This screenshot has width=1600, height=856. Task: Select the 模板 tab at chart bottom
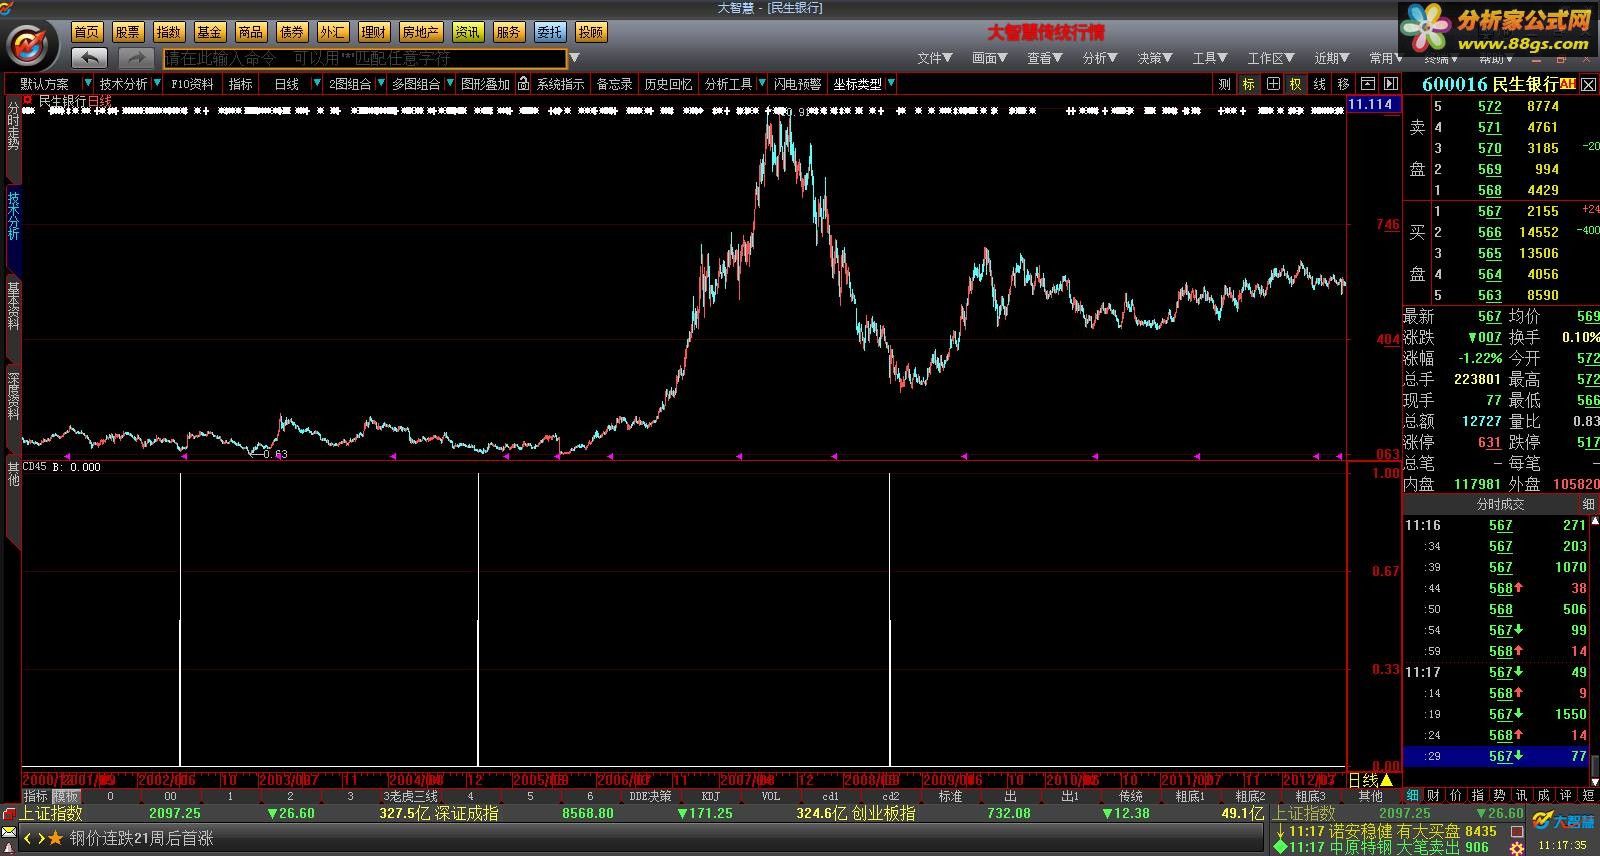pos(66,796)
